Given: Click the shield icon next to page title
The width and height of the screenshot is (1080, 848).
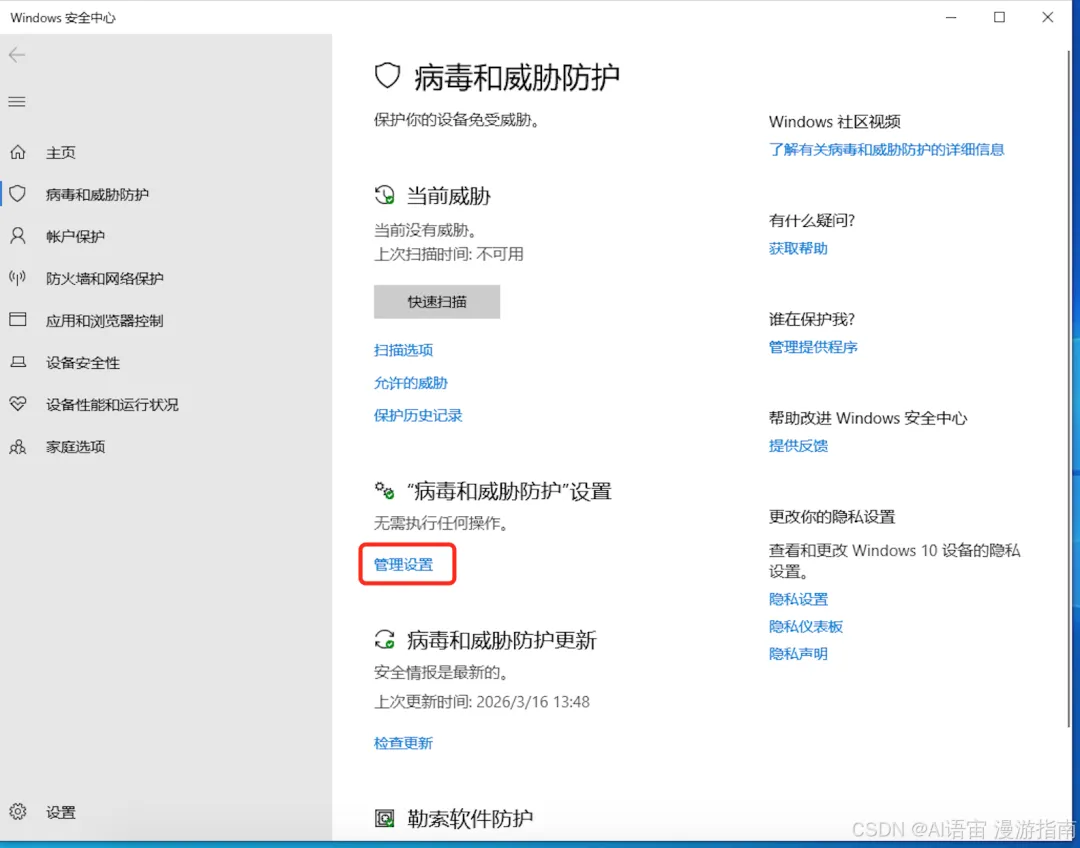Looking at the screenshot, I should tap(387, 76).
